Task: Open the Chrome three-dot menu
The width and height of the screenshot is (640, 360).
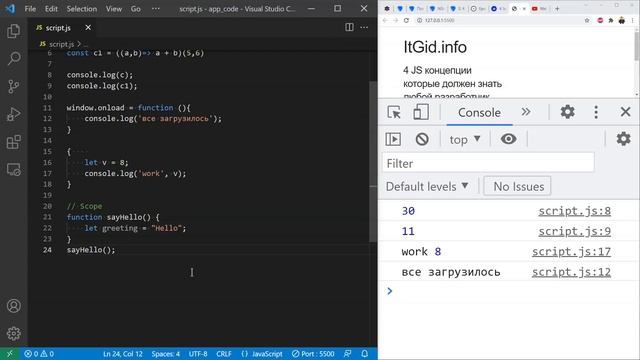Action: tap(633, 20)
